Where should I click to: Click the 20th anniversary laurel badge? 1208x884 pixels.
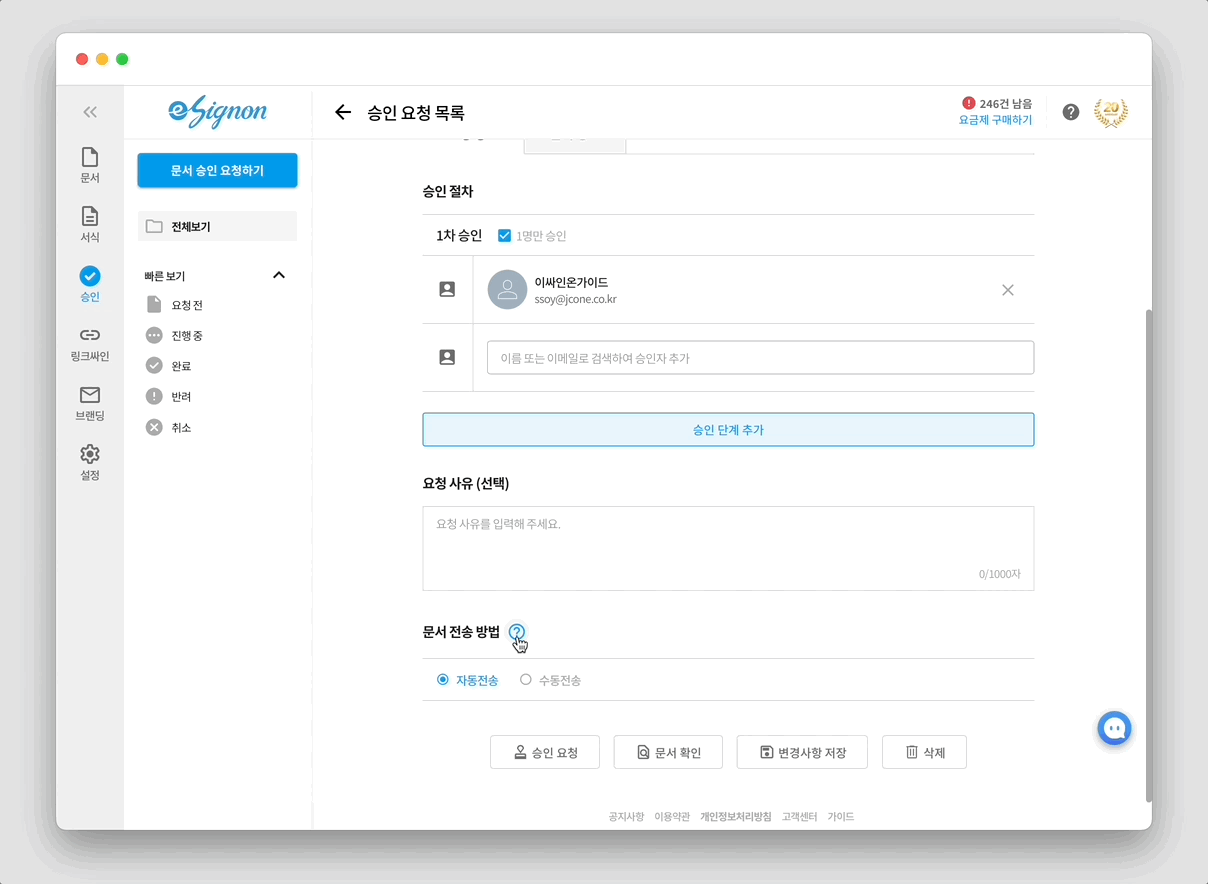point(1110,112)
